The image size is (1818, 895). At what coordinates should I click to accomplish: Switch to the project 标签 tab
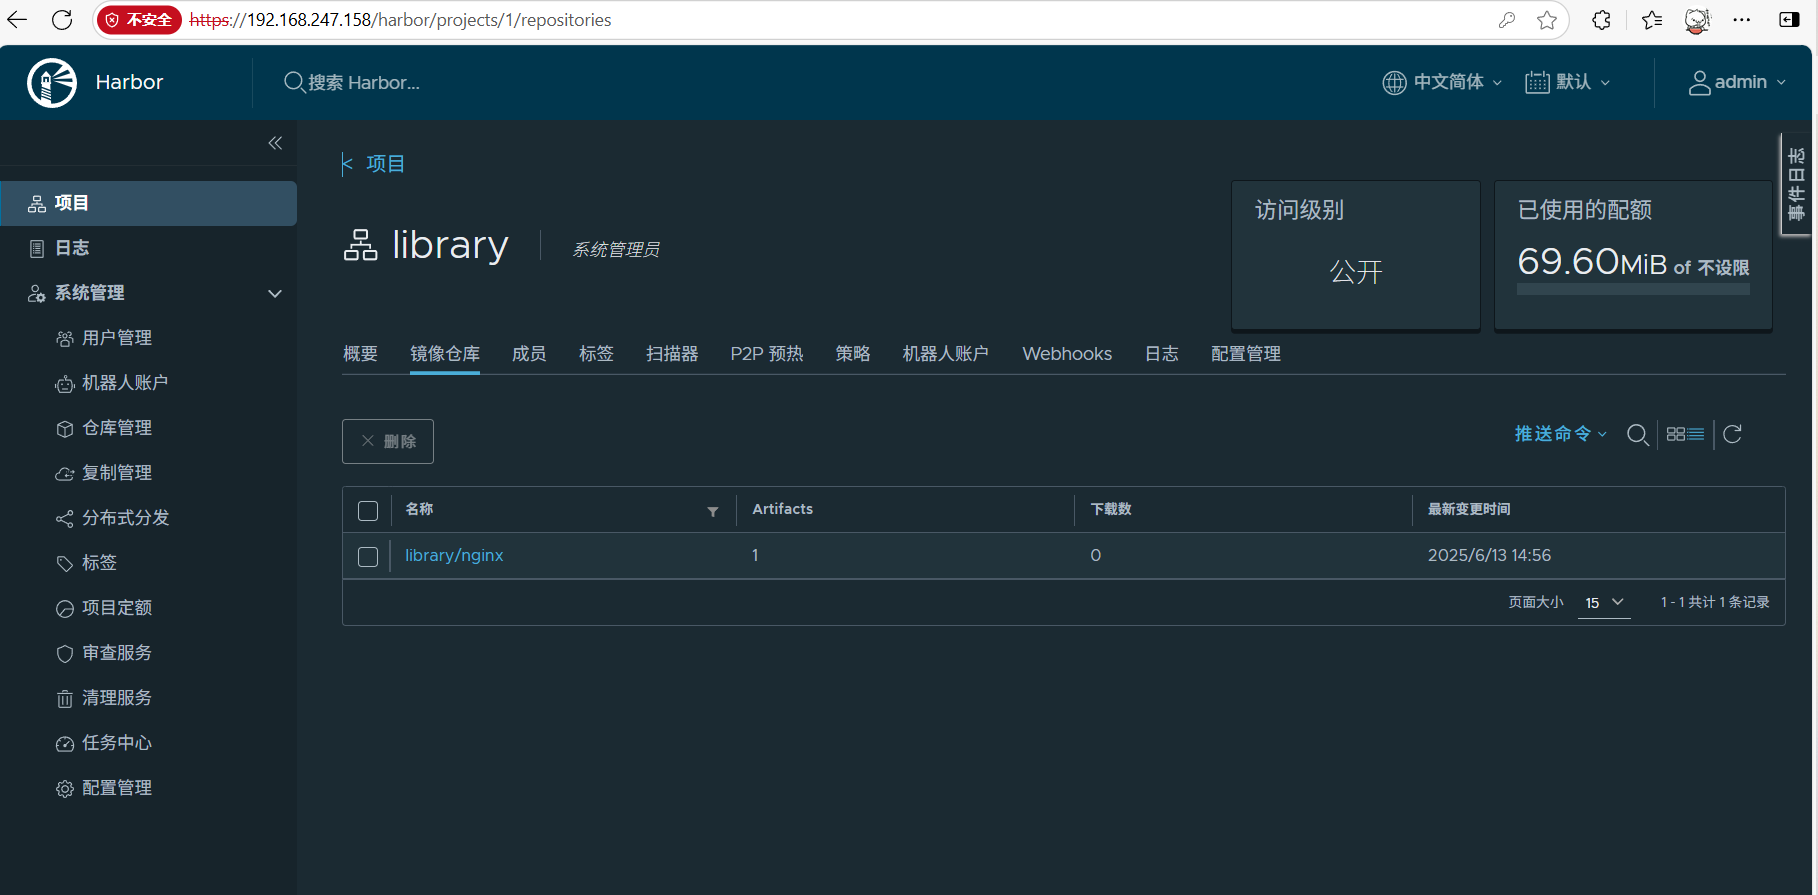pyautogui.click(x=596, y=354)
